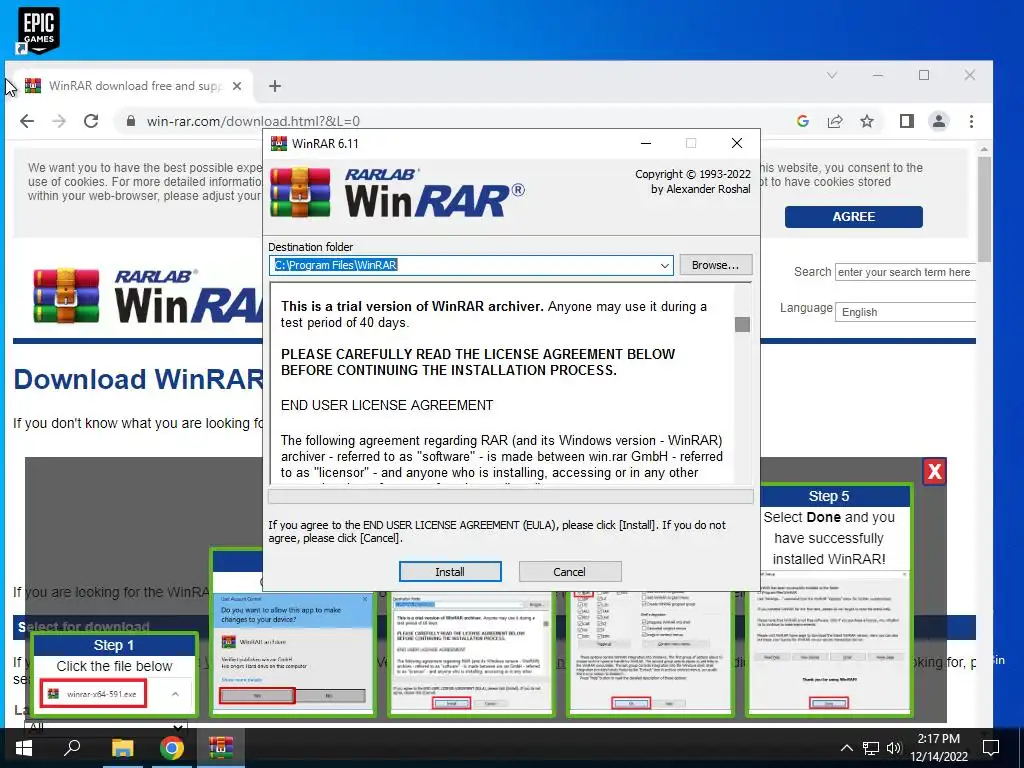This screenshot has width=1024, height=768.
Task: Open the volume tray icon
Action: [x=894, y=748]
